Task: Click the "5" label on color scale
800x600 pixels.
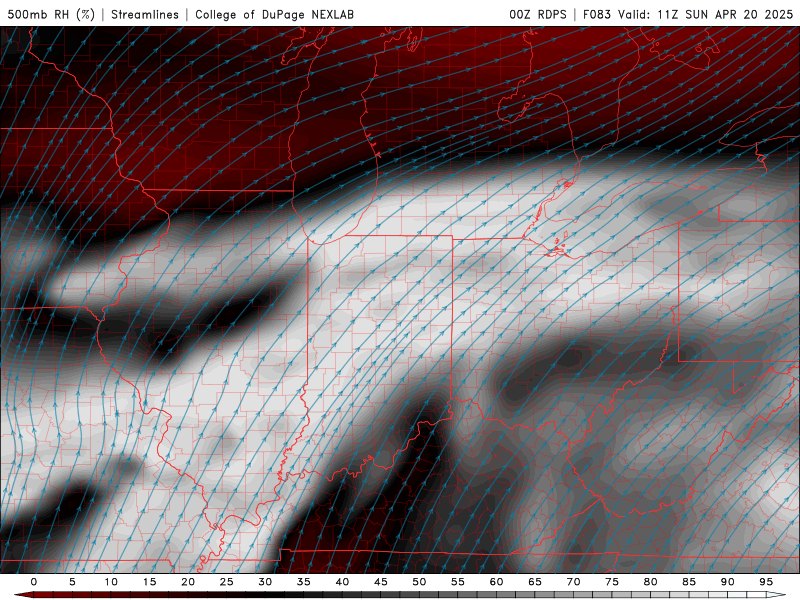Action: pyautogui.click(x=72, y=582)
